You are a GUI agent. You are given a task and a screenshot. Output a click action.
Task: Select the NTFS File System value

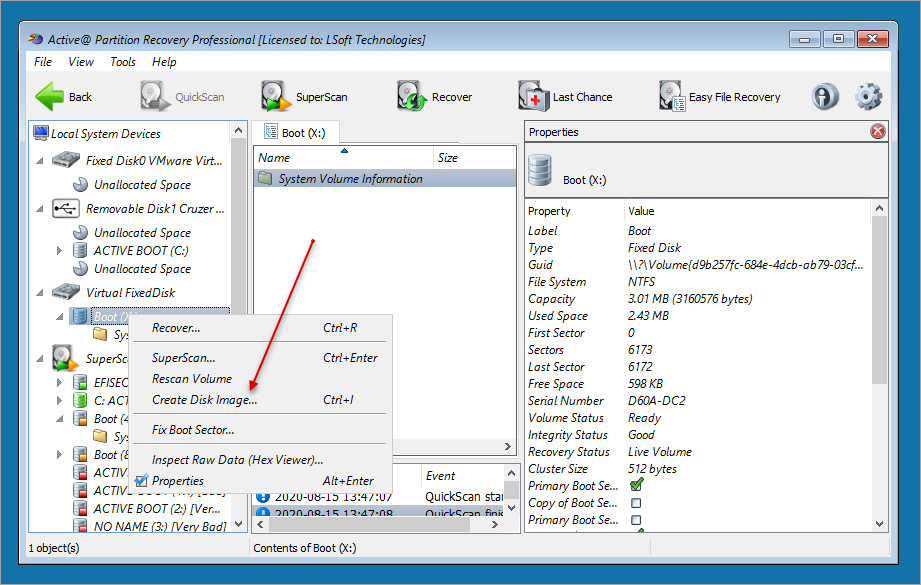tap(641, 282)
